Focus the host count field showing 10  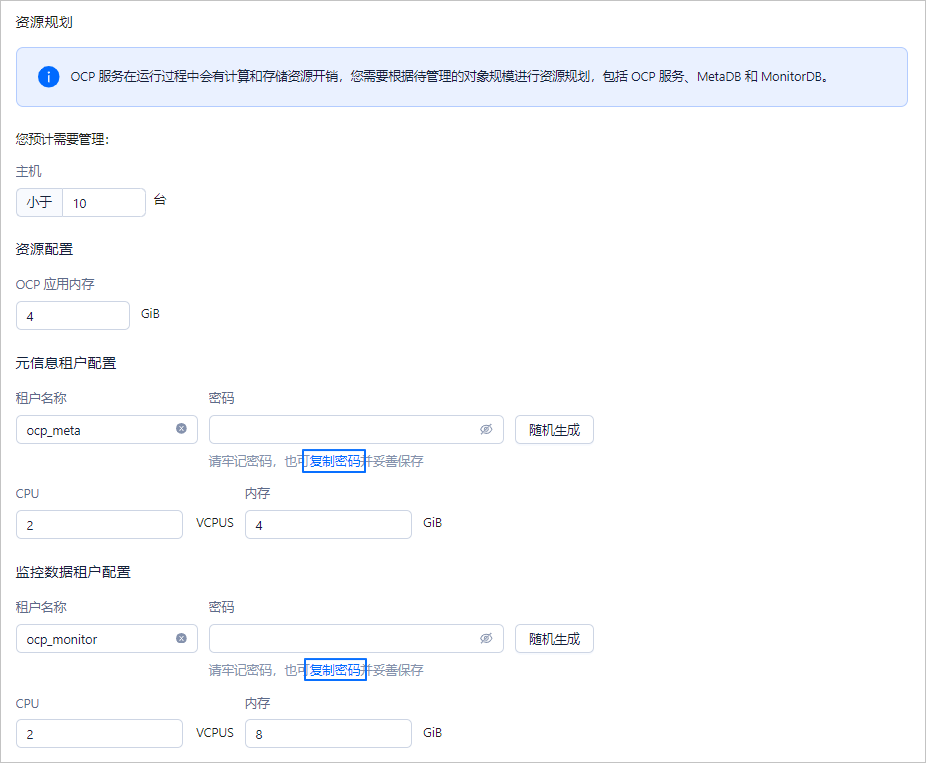(x=104, y=203)
